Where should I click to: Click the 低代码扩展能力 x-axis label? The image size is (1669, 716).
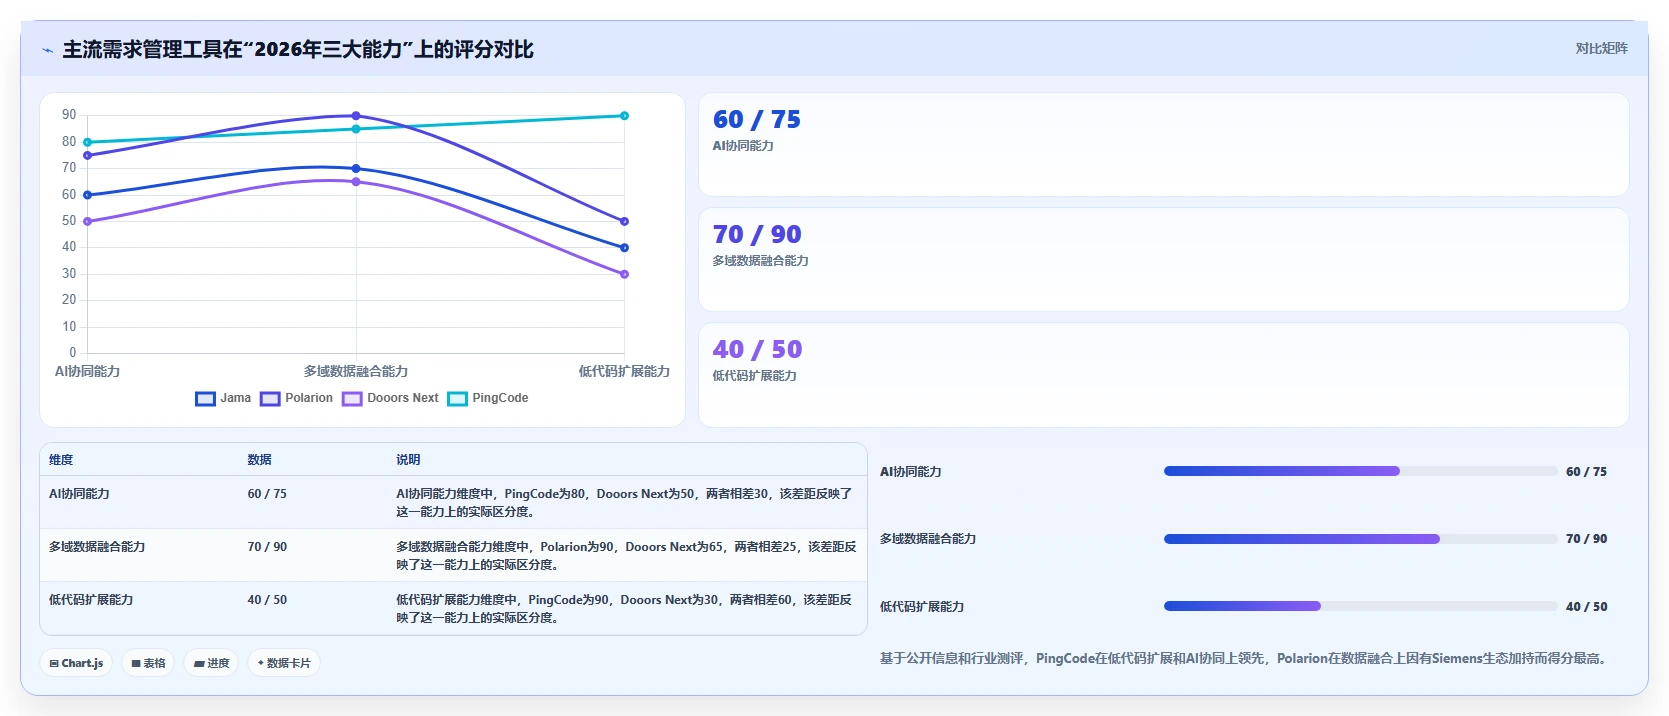tap(624, 371)
